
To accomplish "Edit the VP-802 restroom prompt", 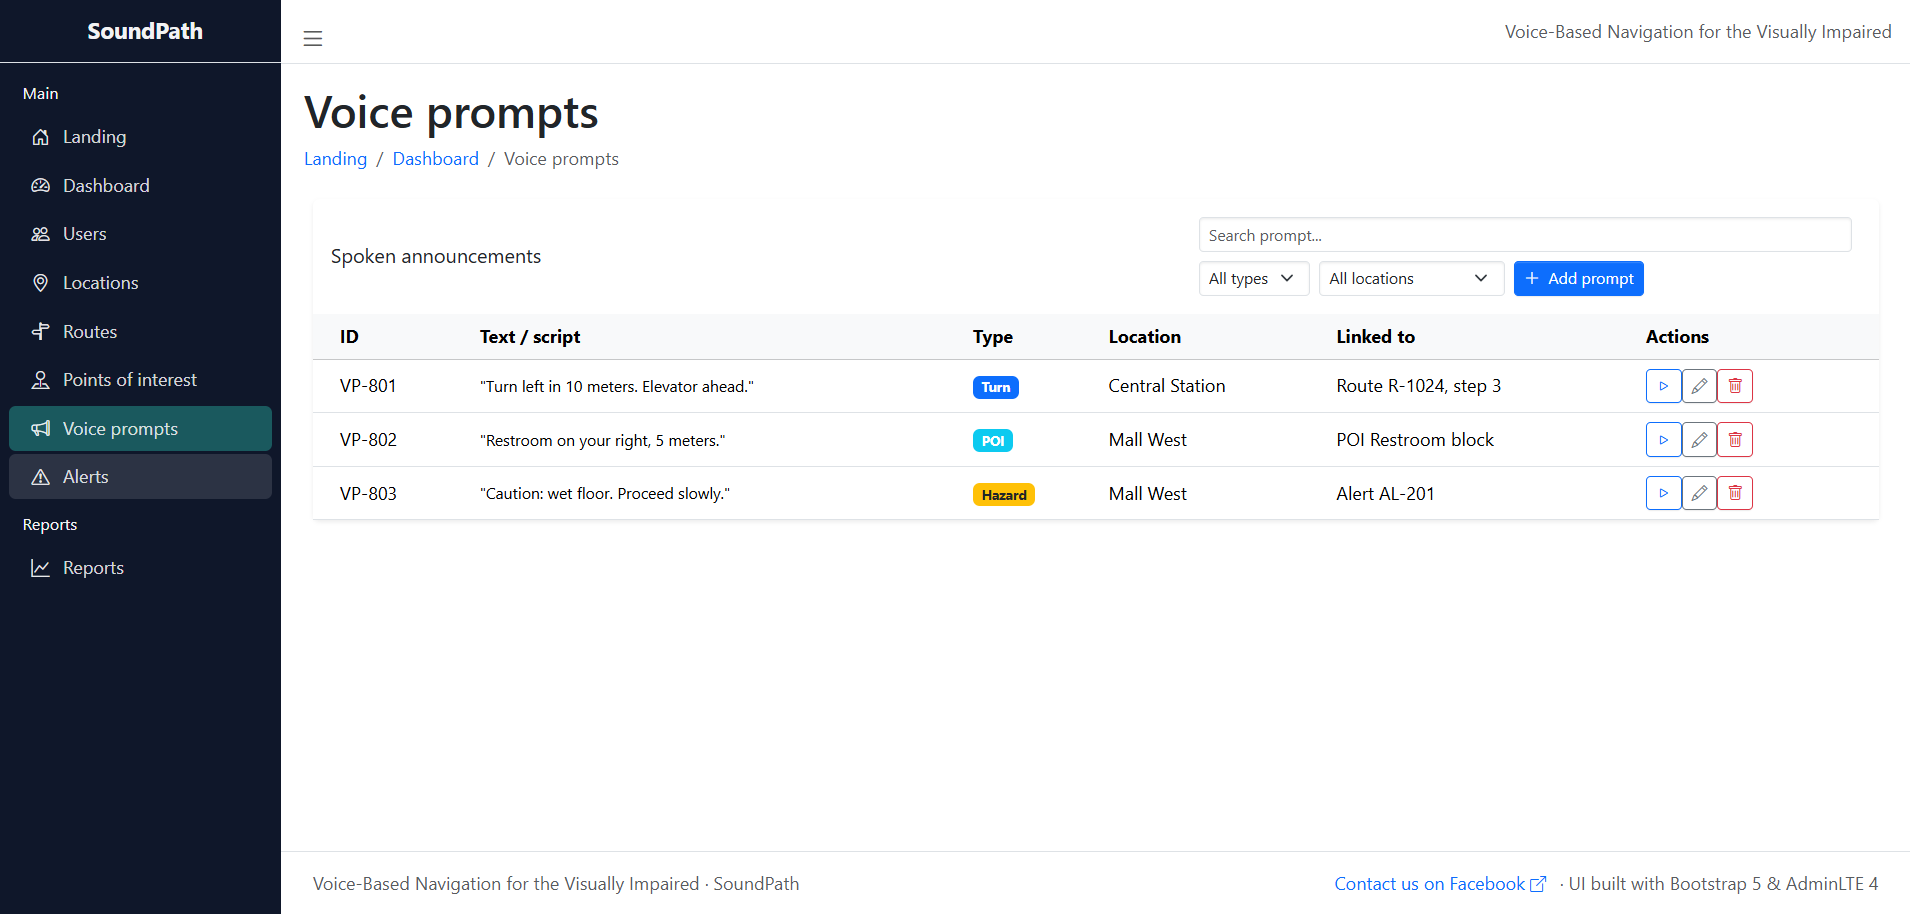I will 1699,440.
